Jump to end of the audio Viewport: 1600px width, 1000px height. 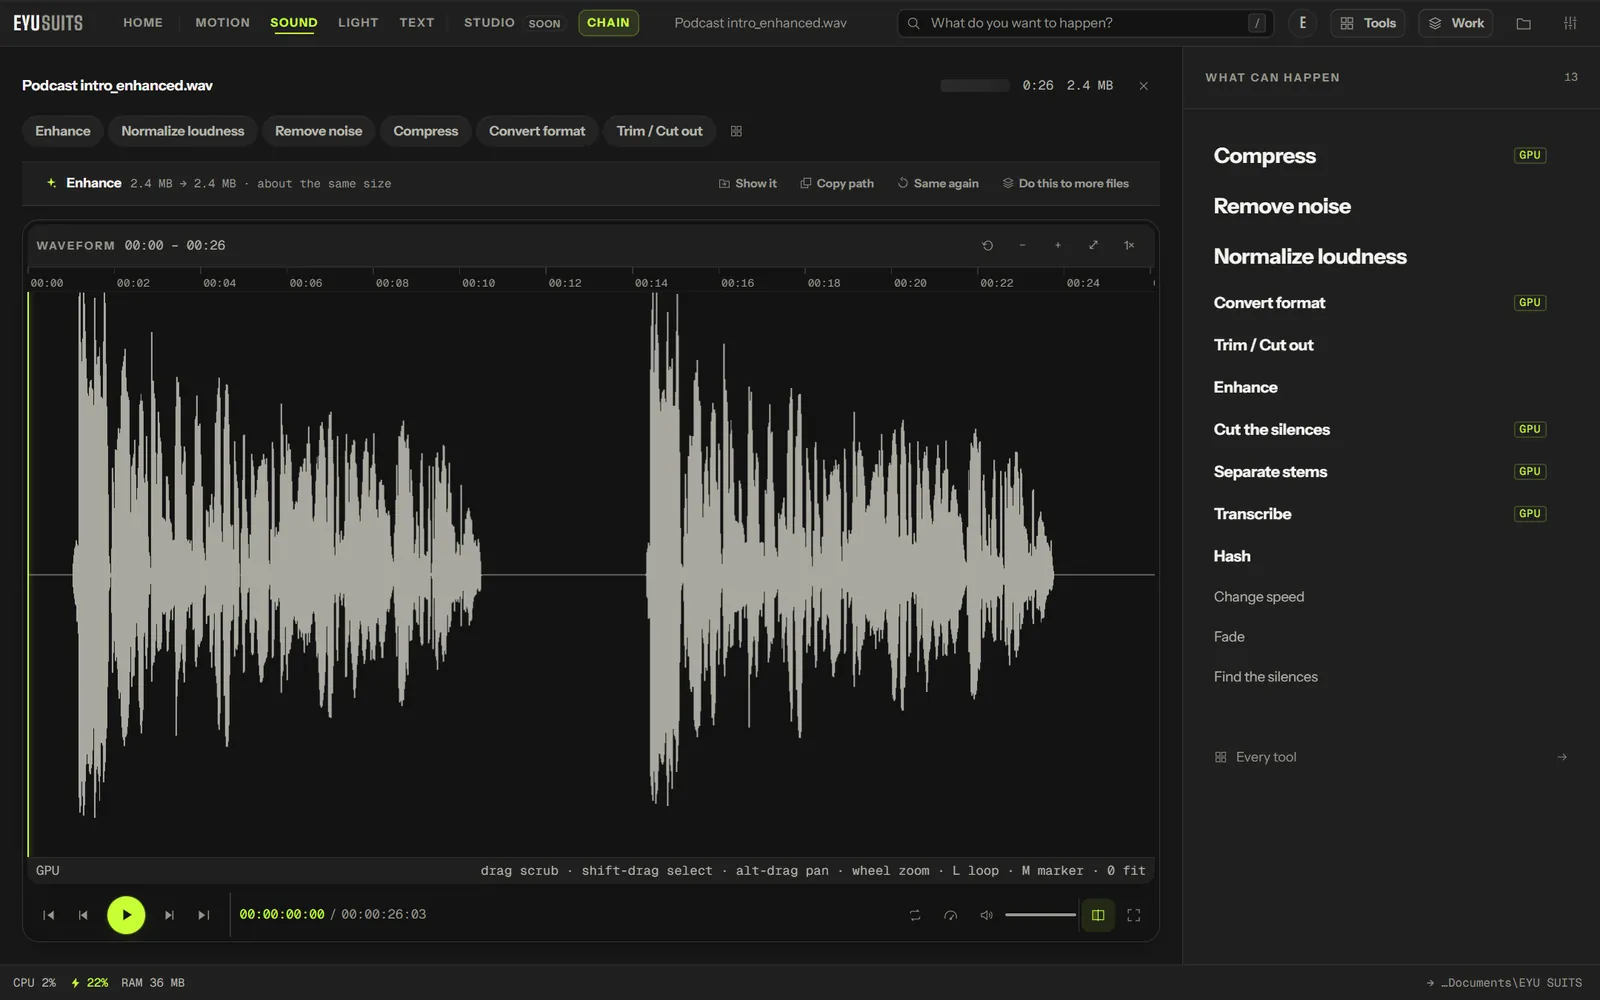(204, 915)
